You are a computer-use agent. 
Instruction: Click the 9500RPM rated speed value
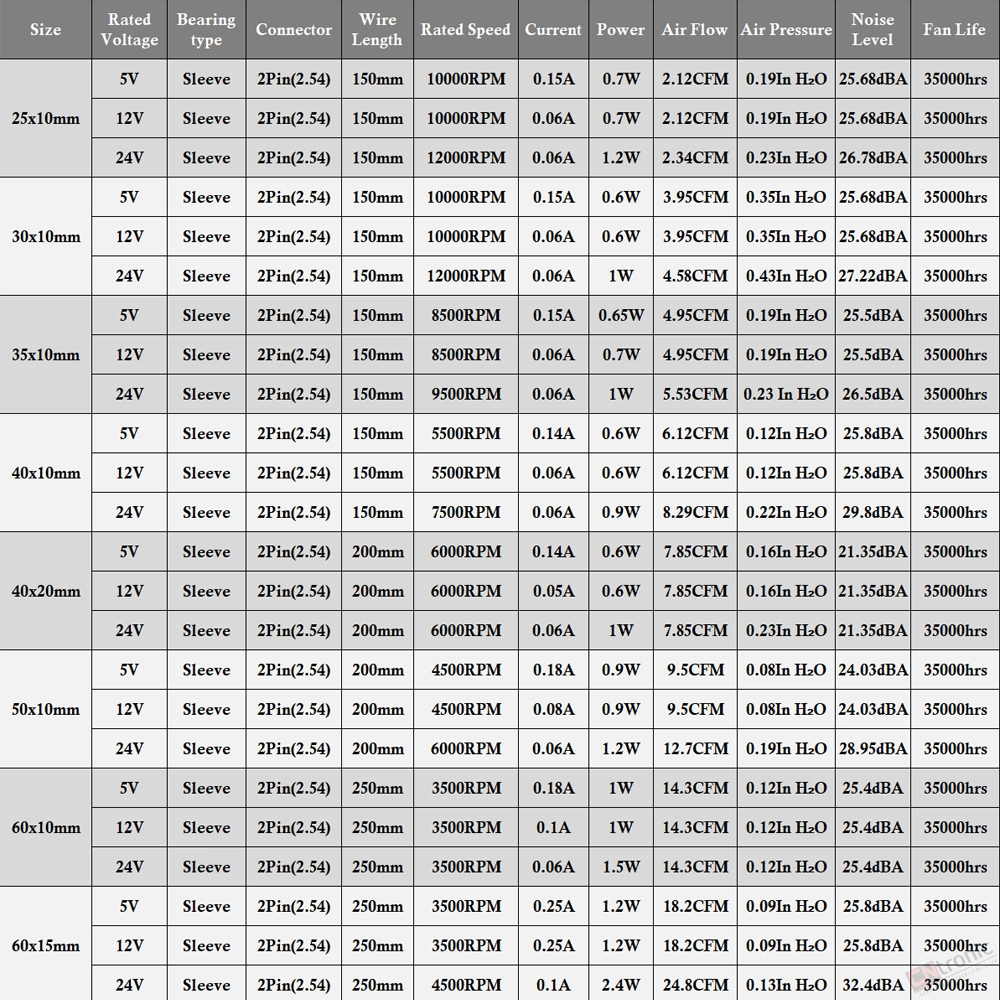coord(466,394)
